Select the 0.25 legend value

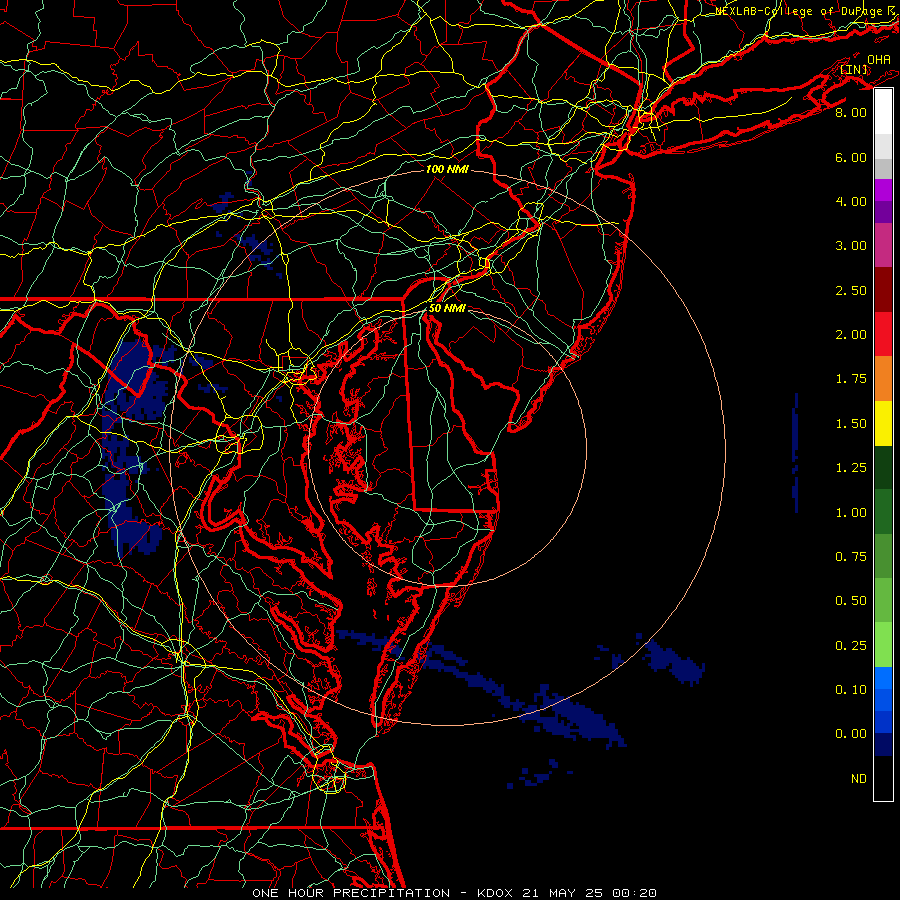(x=851, y=646)
